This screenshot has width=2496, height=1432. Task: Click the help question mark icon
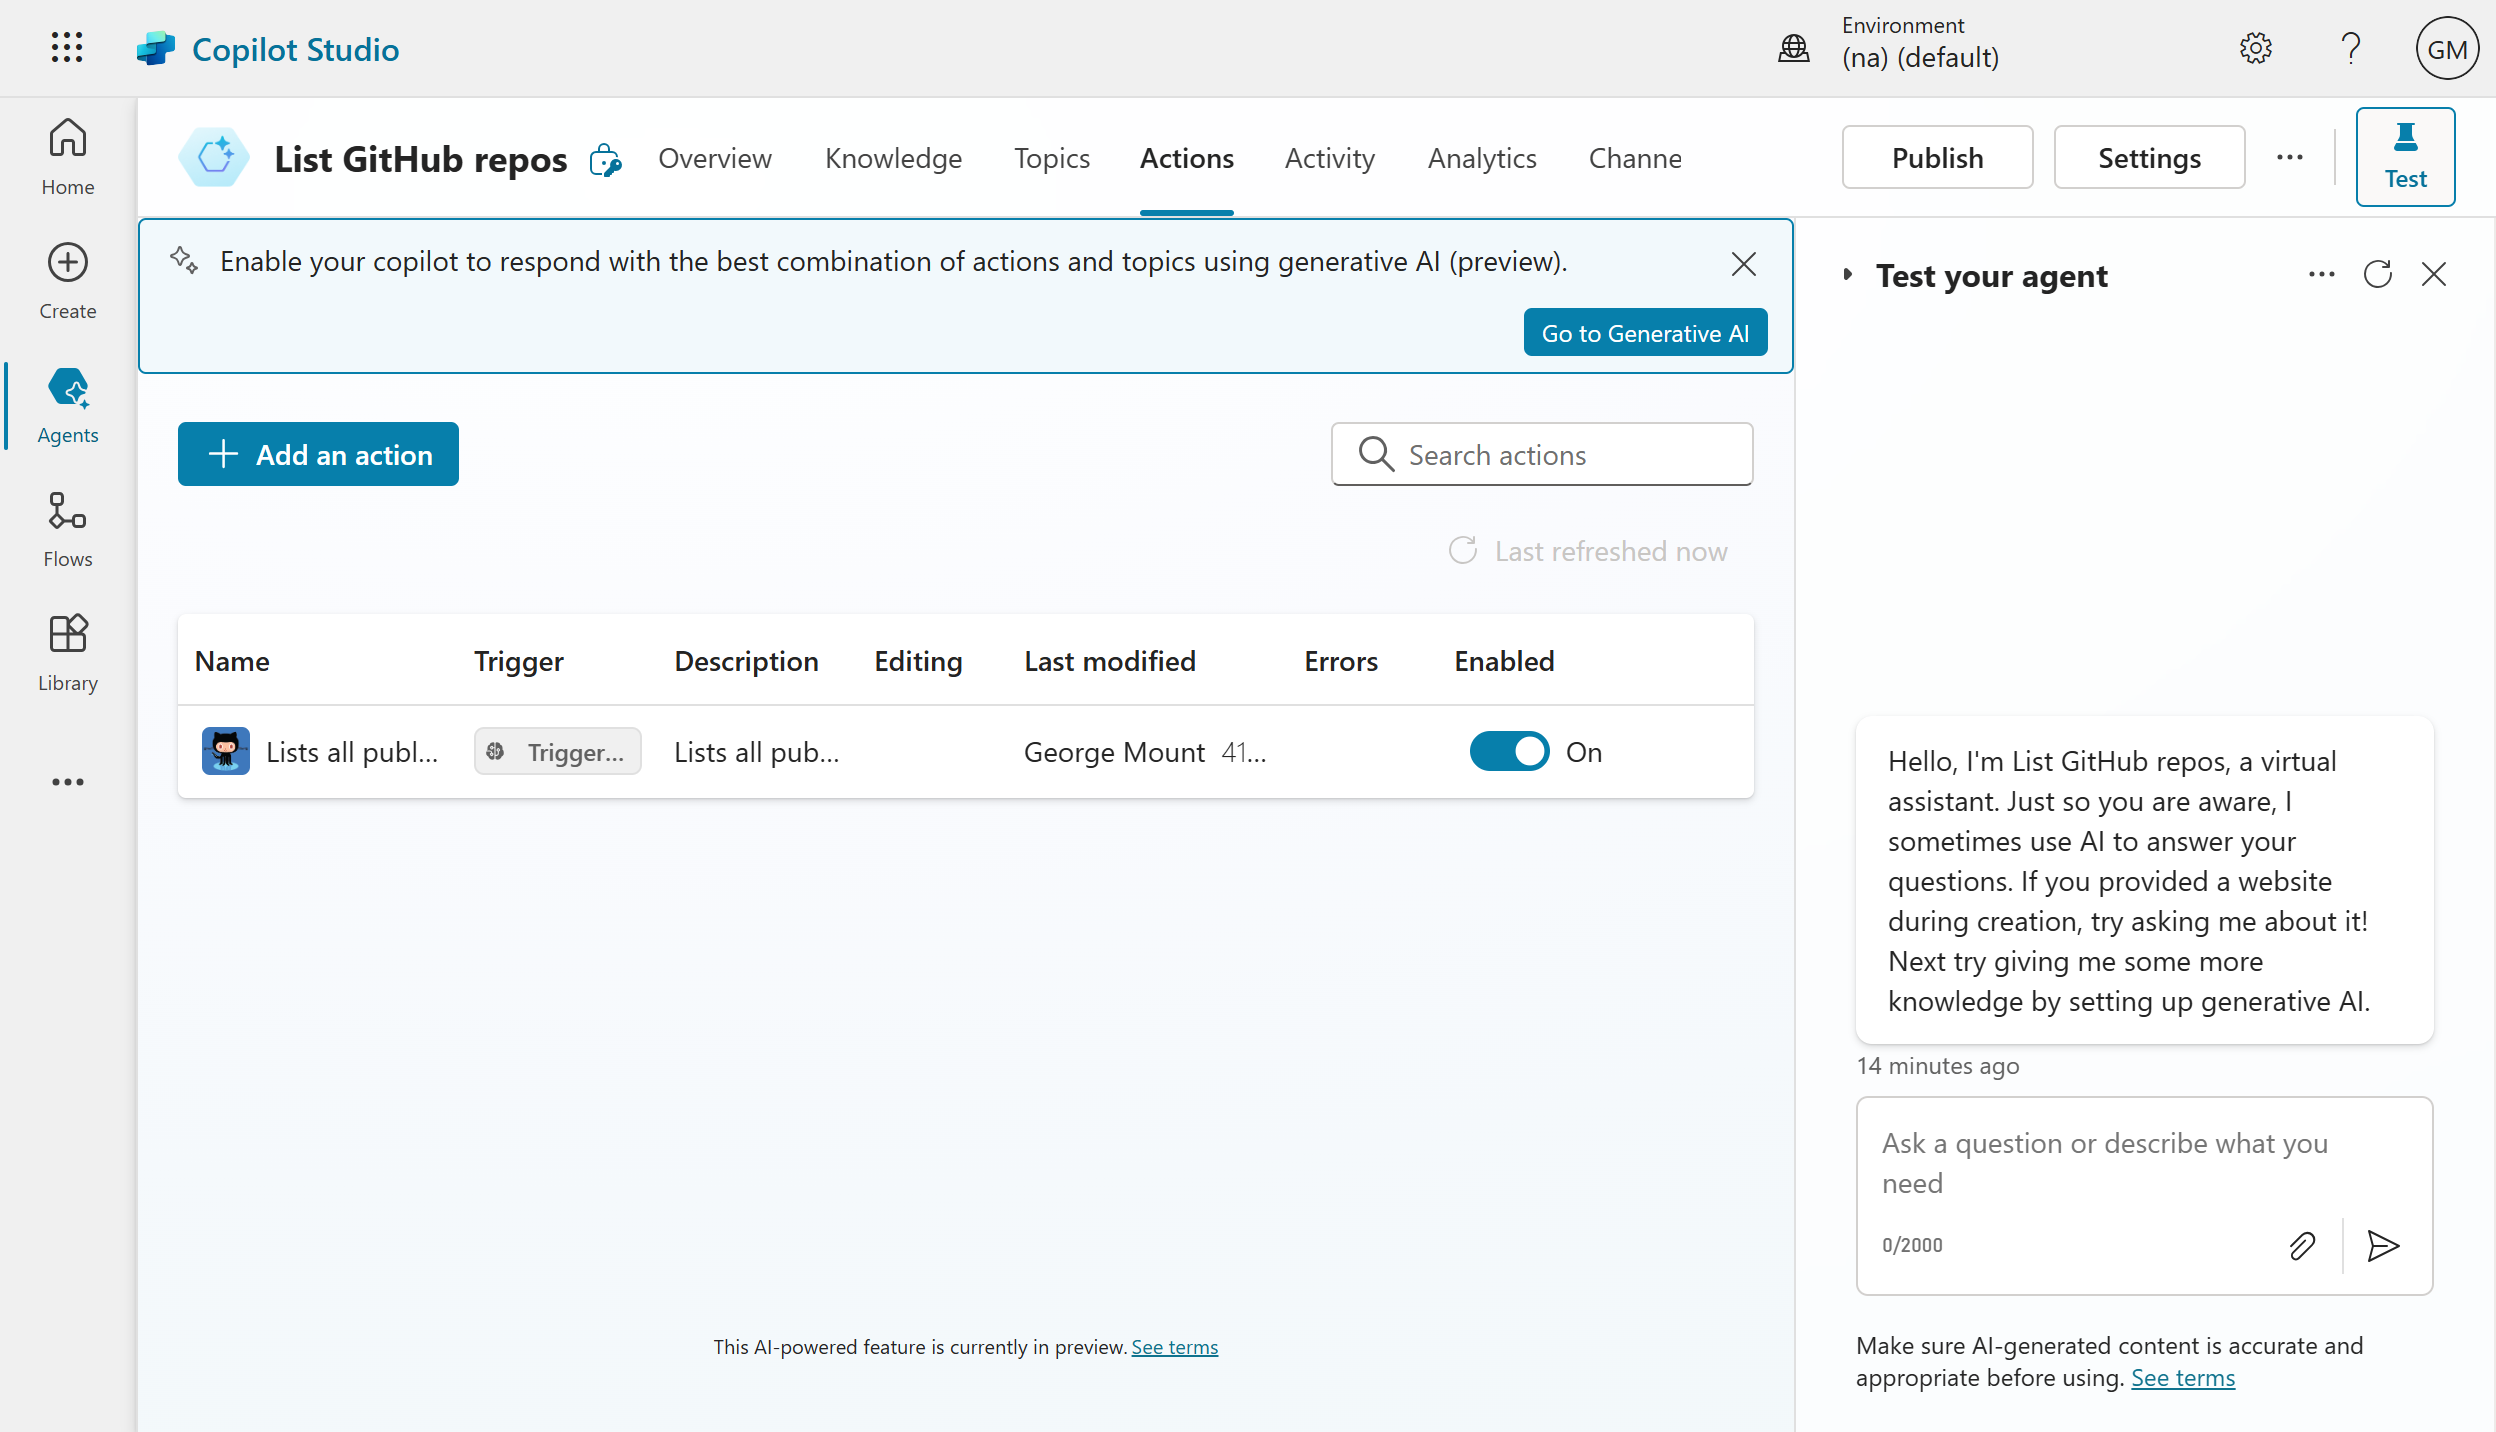coord(2350,48)
